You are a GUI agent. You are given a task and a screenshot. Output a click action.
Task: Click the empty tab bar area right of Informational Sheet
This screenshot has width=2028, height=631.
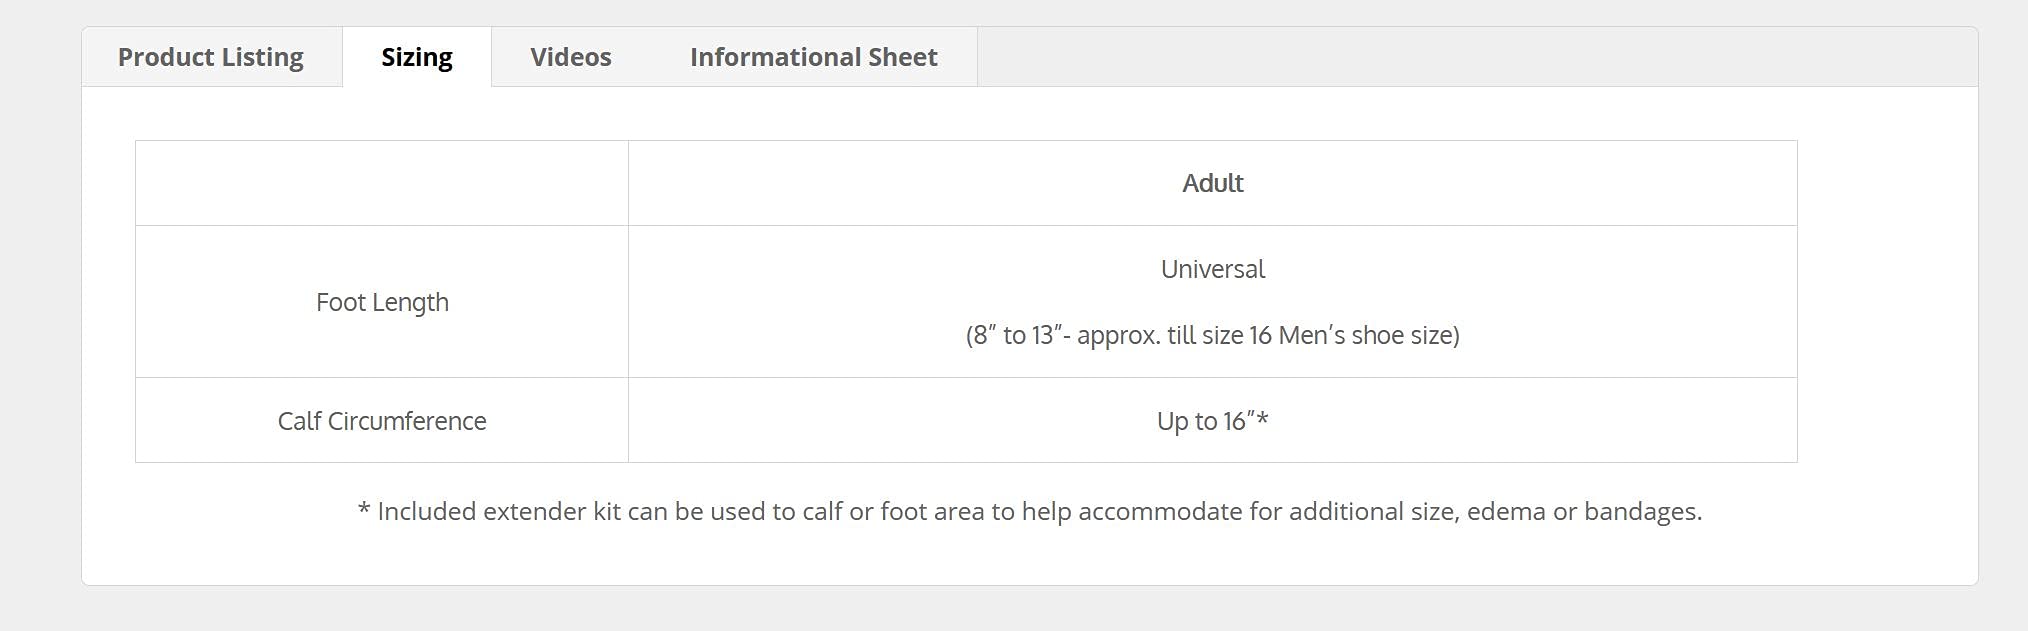[x=1470, y=57]
